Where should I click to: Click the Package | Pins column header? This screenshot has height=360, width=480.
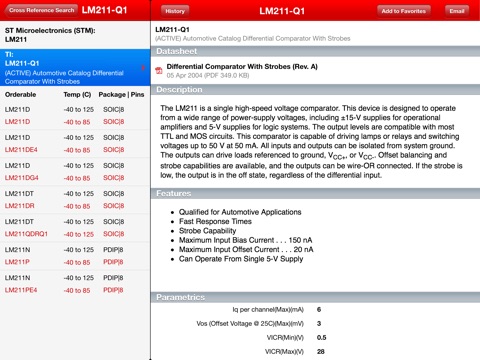121,94
